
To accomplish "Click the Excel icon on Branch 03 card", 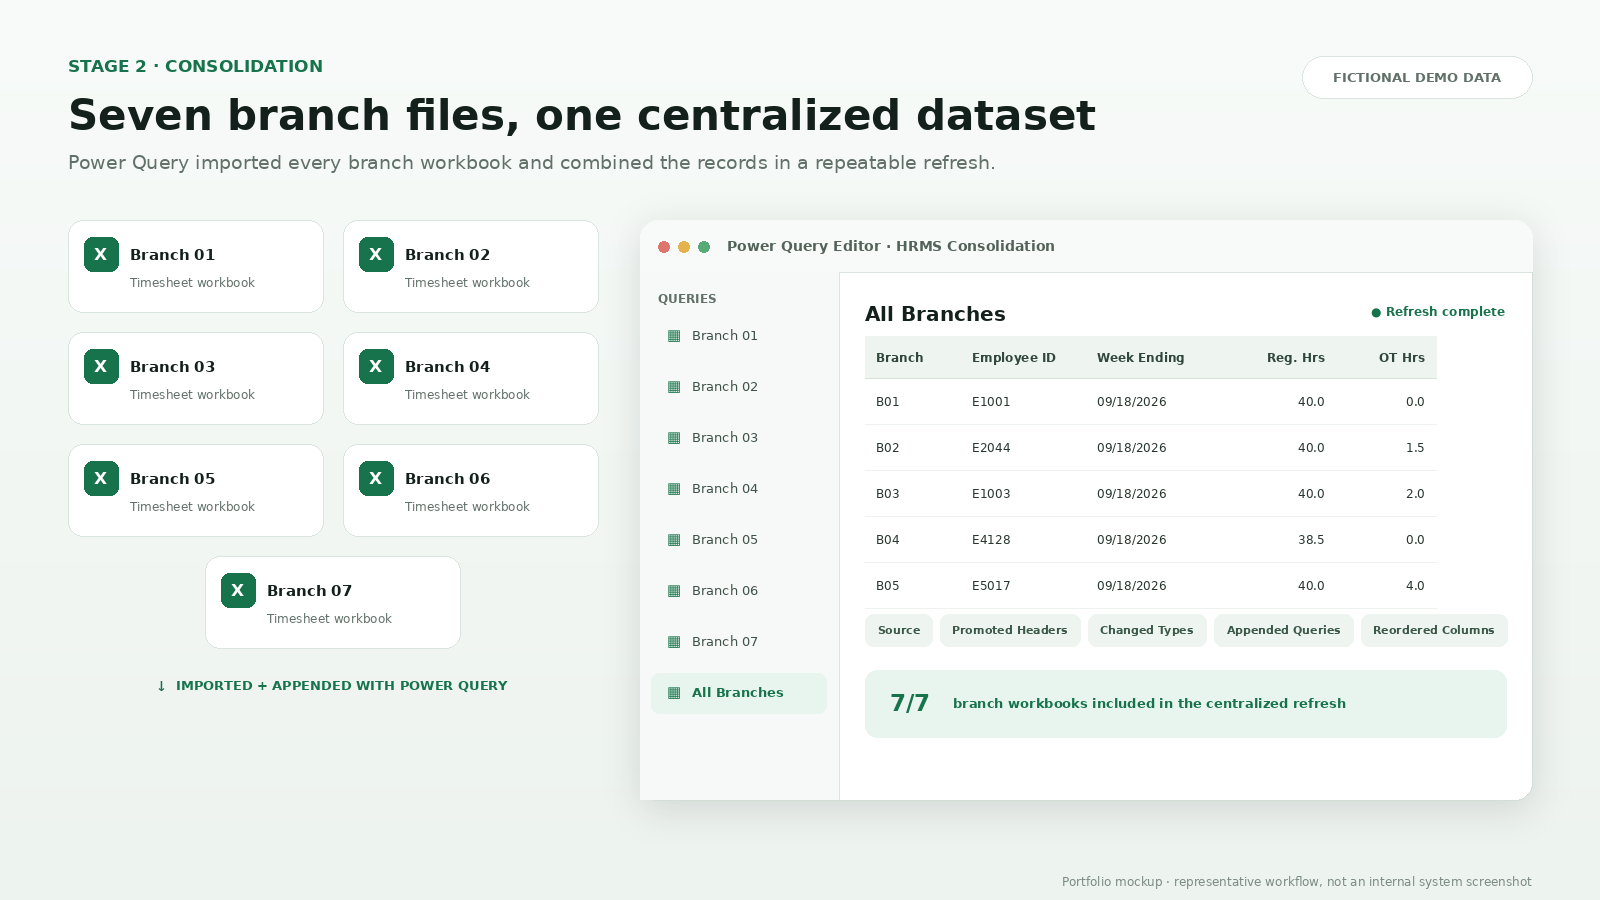I will click(x=101, y=366).
